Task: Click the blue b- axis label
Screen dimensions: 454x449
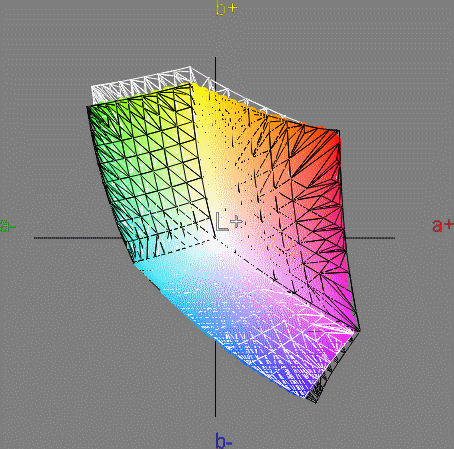Action: pos(224,441)
